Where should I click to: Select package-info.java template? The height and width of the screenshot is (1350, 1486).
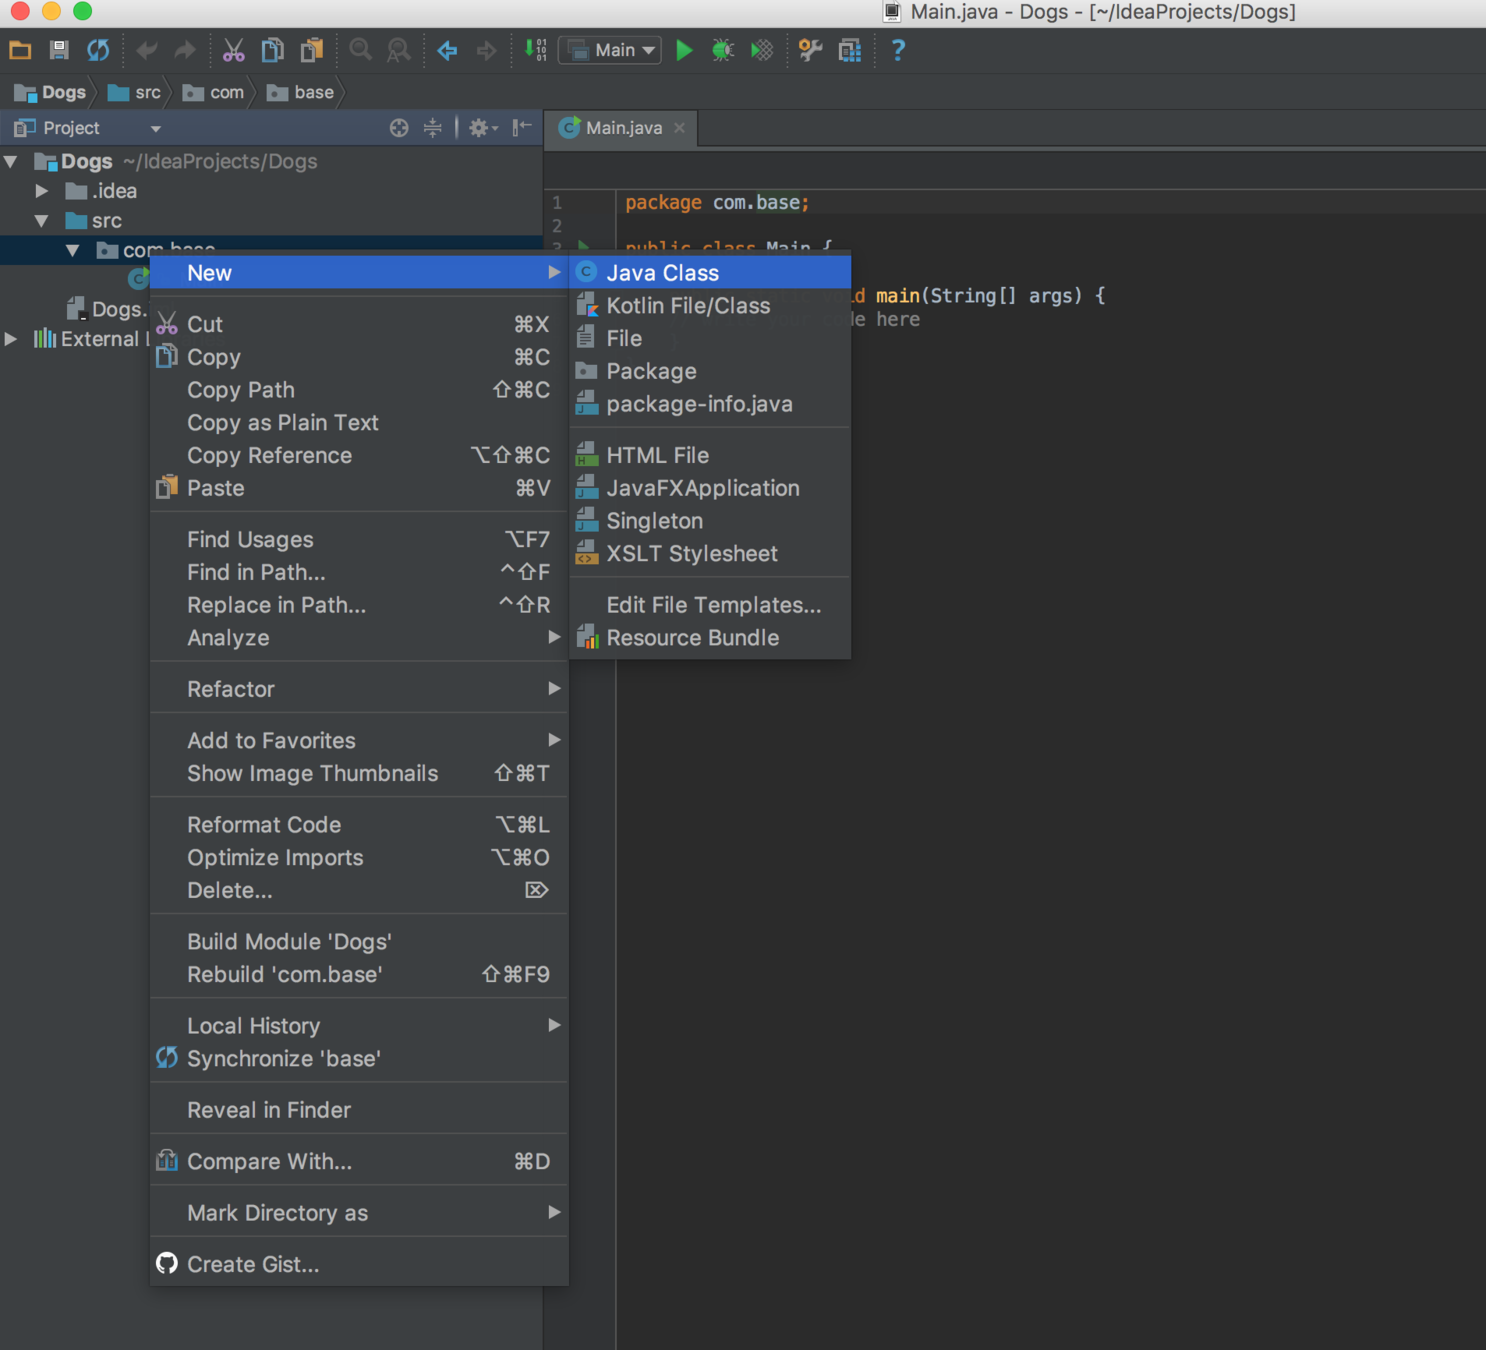click(710, 404)
